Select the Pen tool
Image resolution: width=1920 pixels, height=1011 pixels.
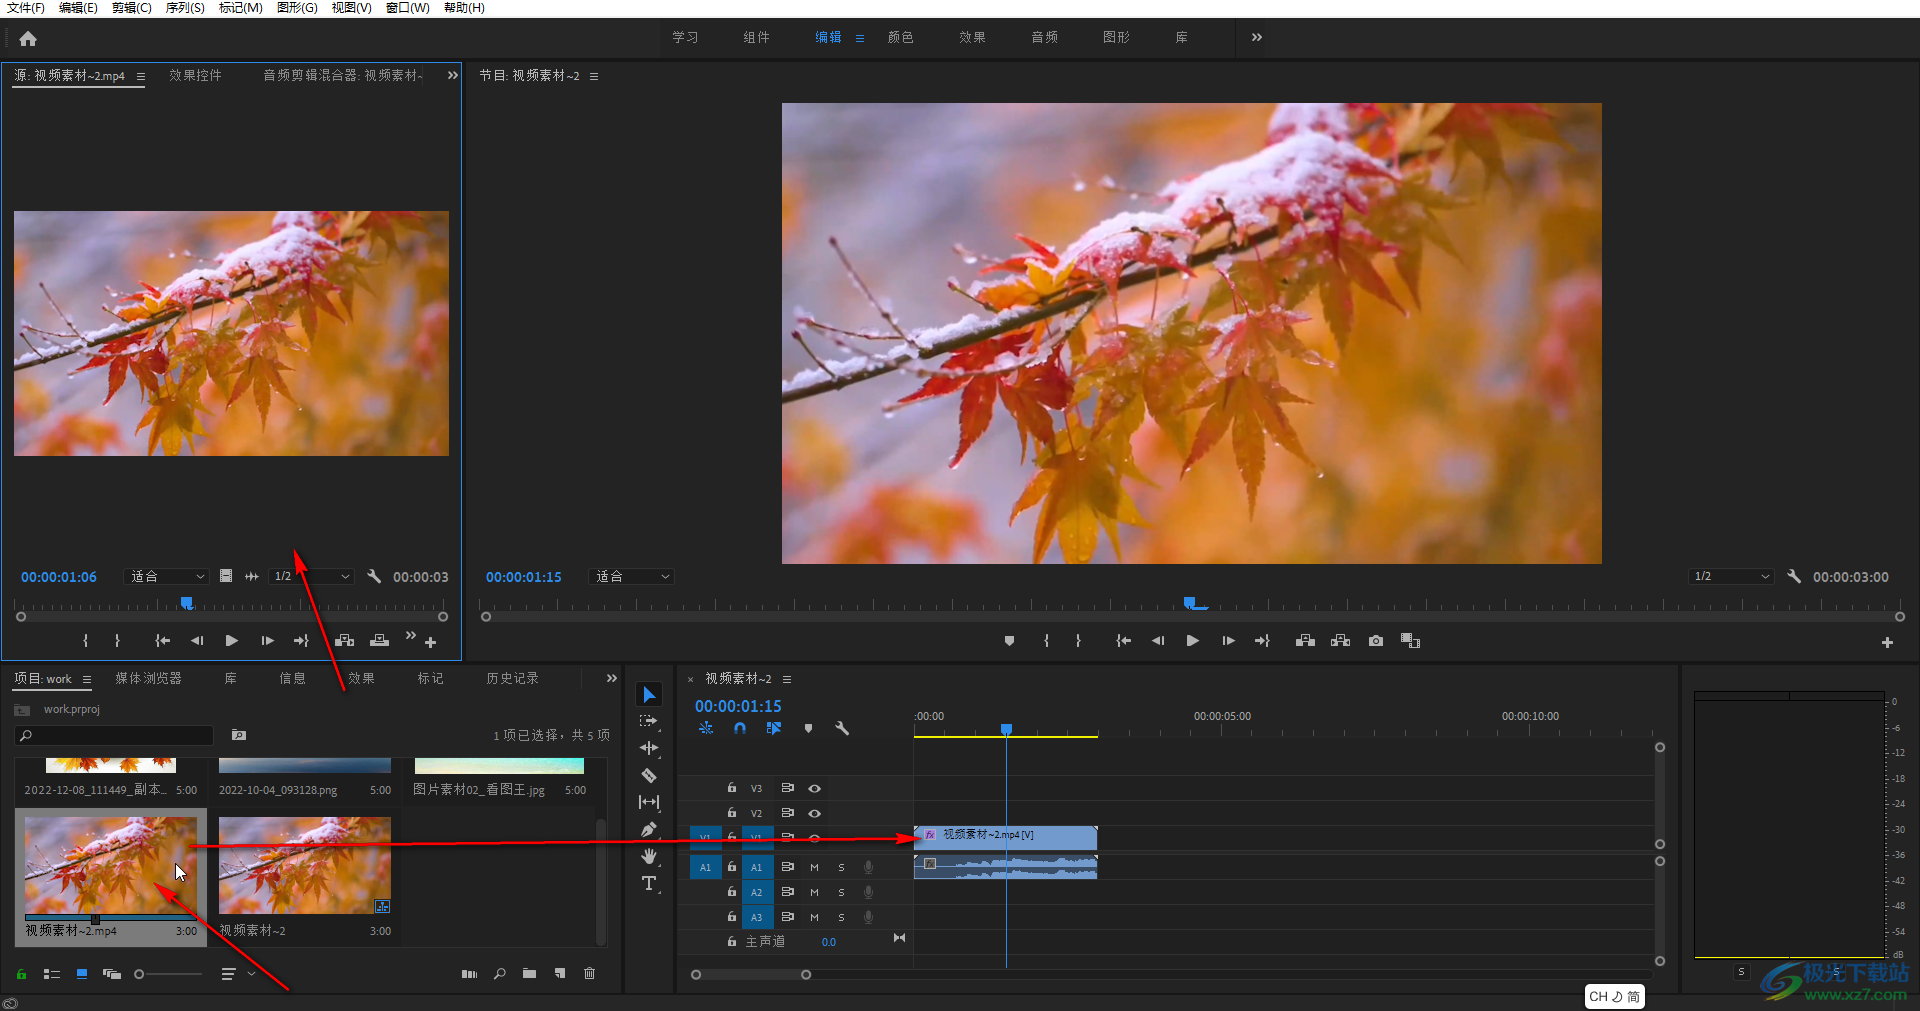(649, 829)
